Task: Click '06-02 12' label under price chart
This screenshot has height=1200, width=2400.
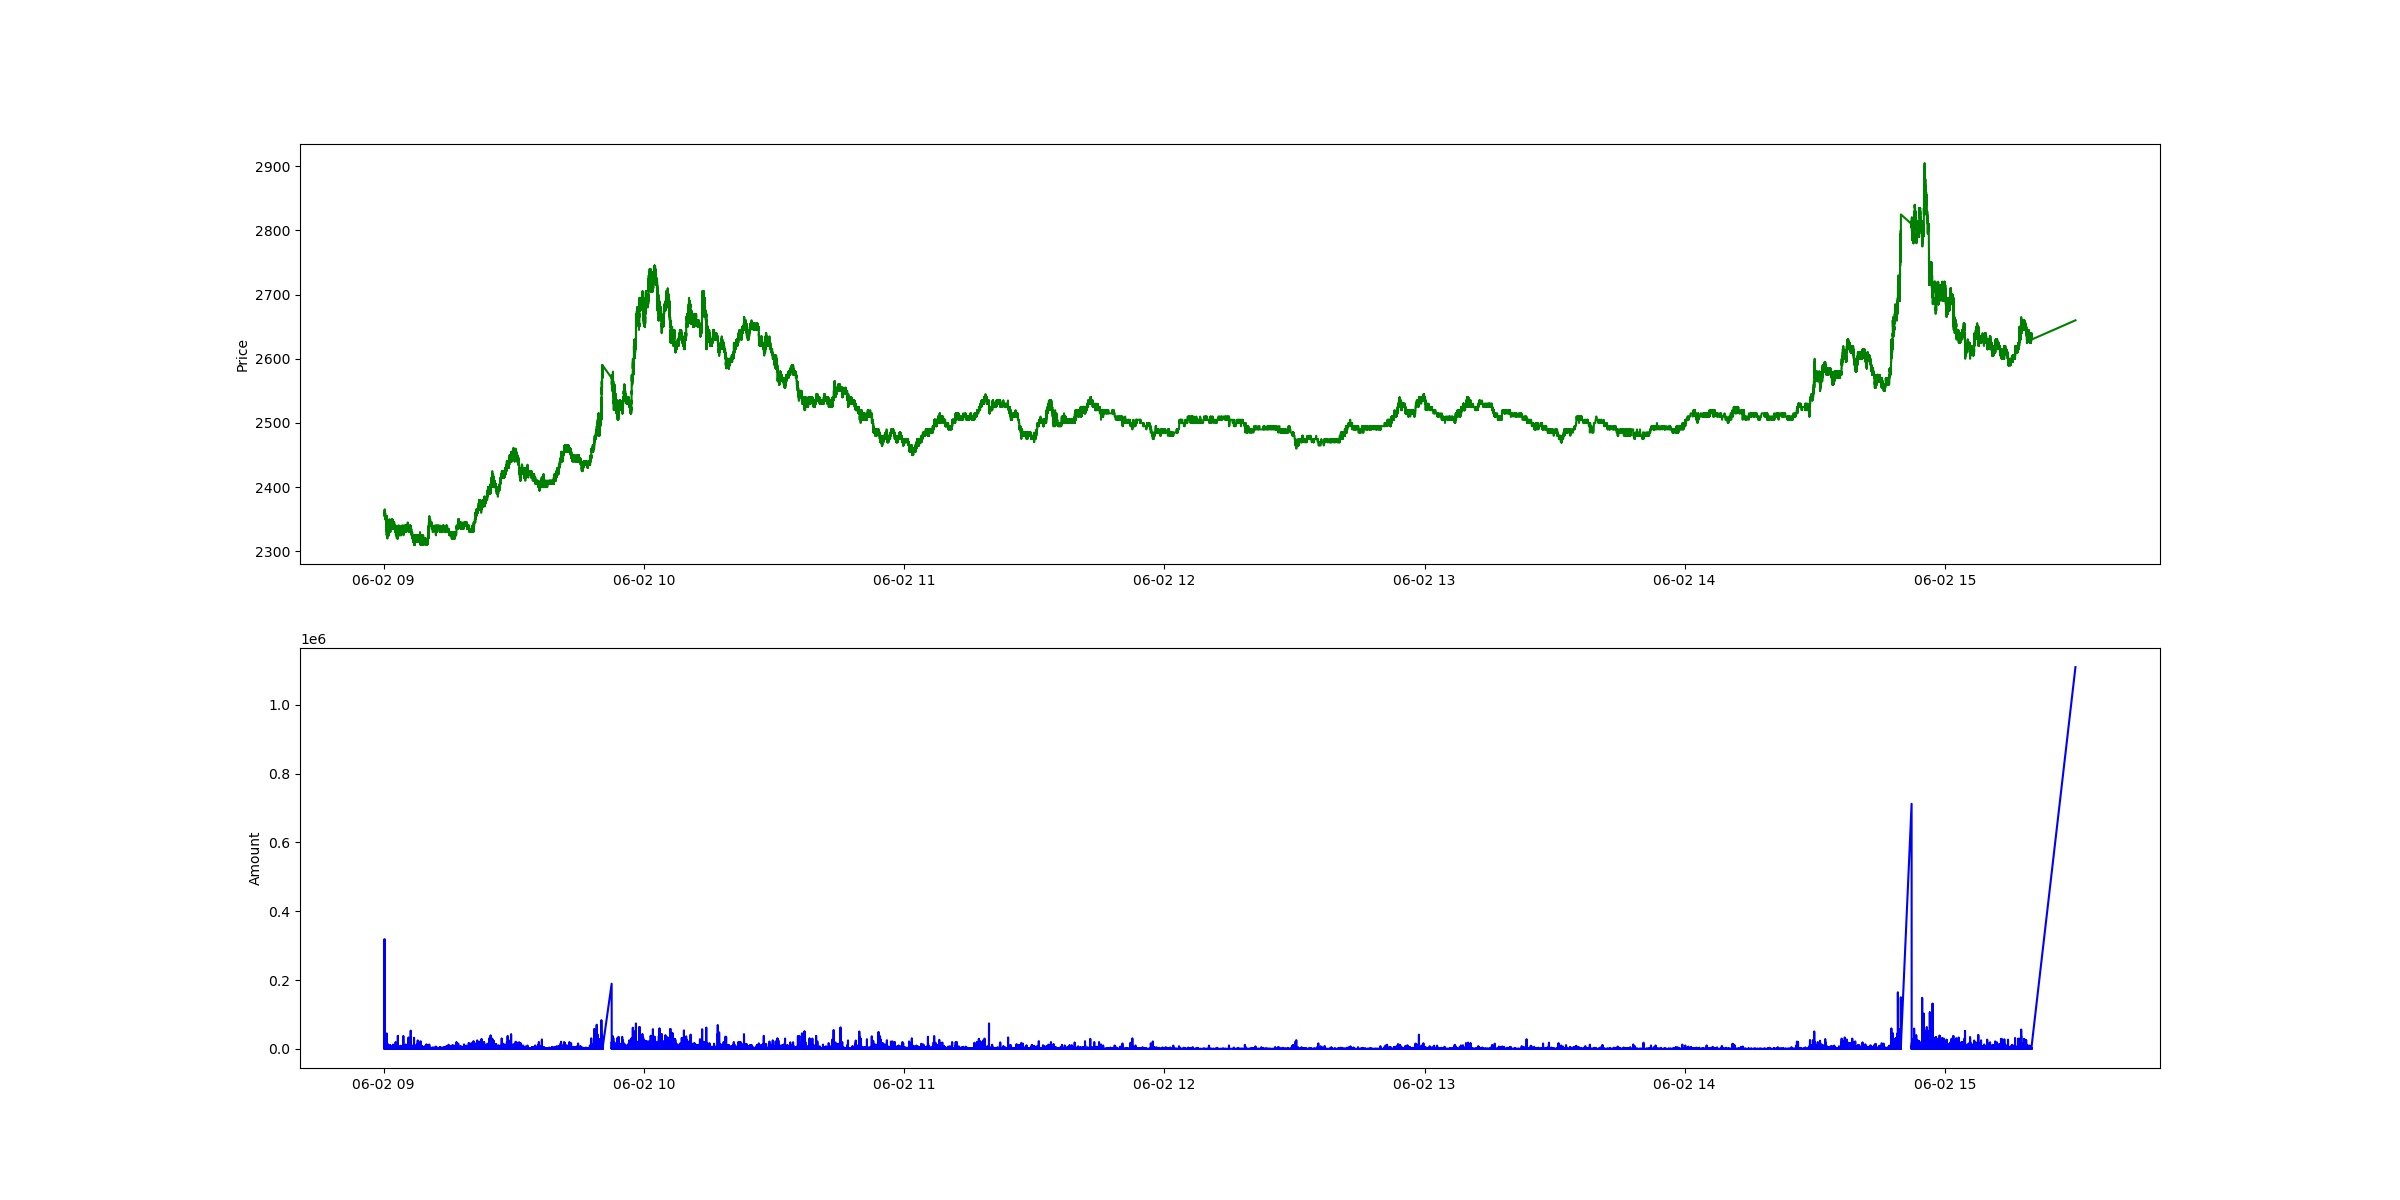Action: click(x=1164, y=580)
